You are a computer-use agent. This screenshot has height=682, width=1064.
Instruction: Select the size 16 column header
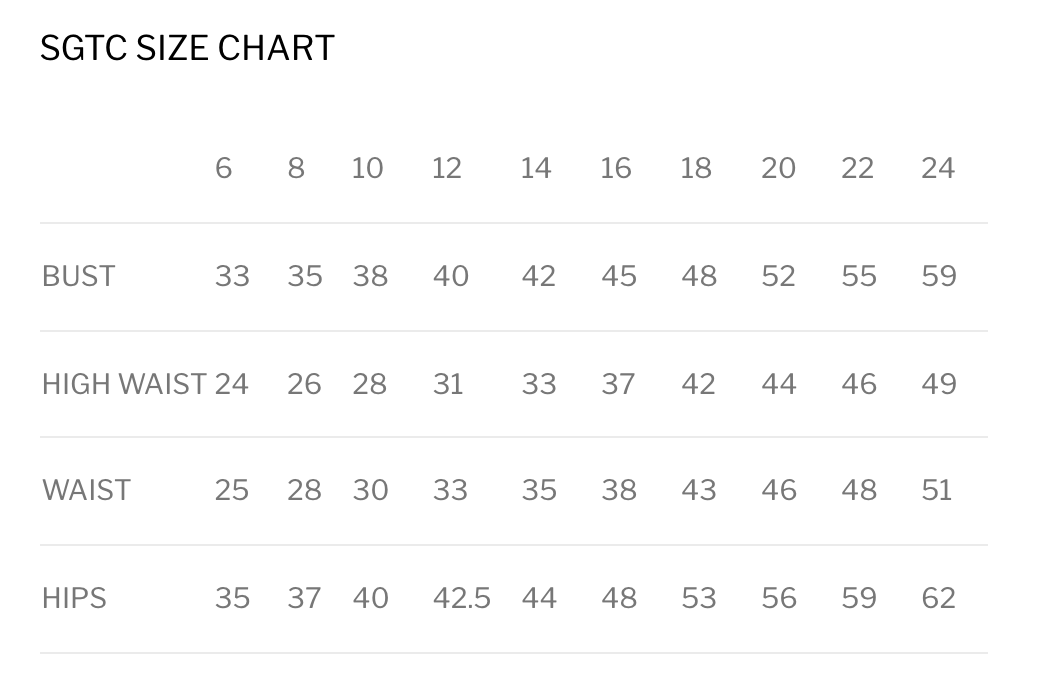click(616, 168)
